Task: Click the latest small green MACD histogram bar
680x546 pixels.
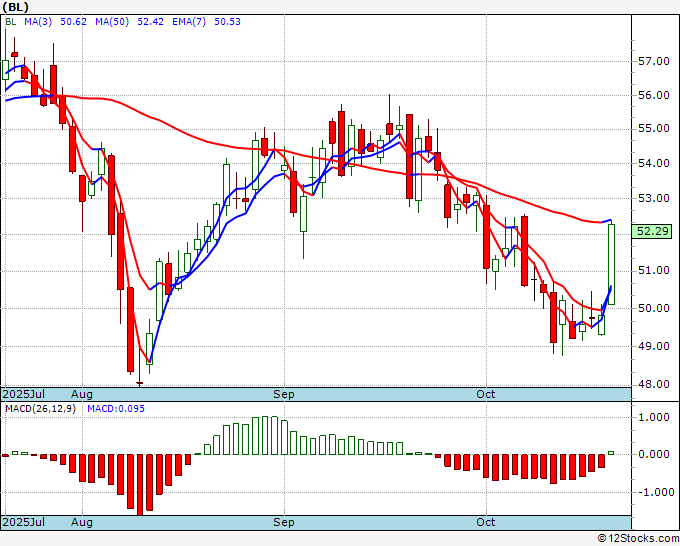Action: 611,453
